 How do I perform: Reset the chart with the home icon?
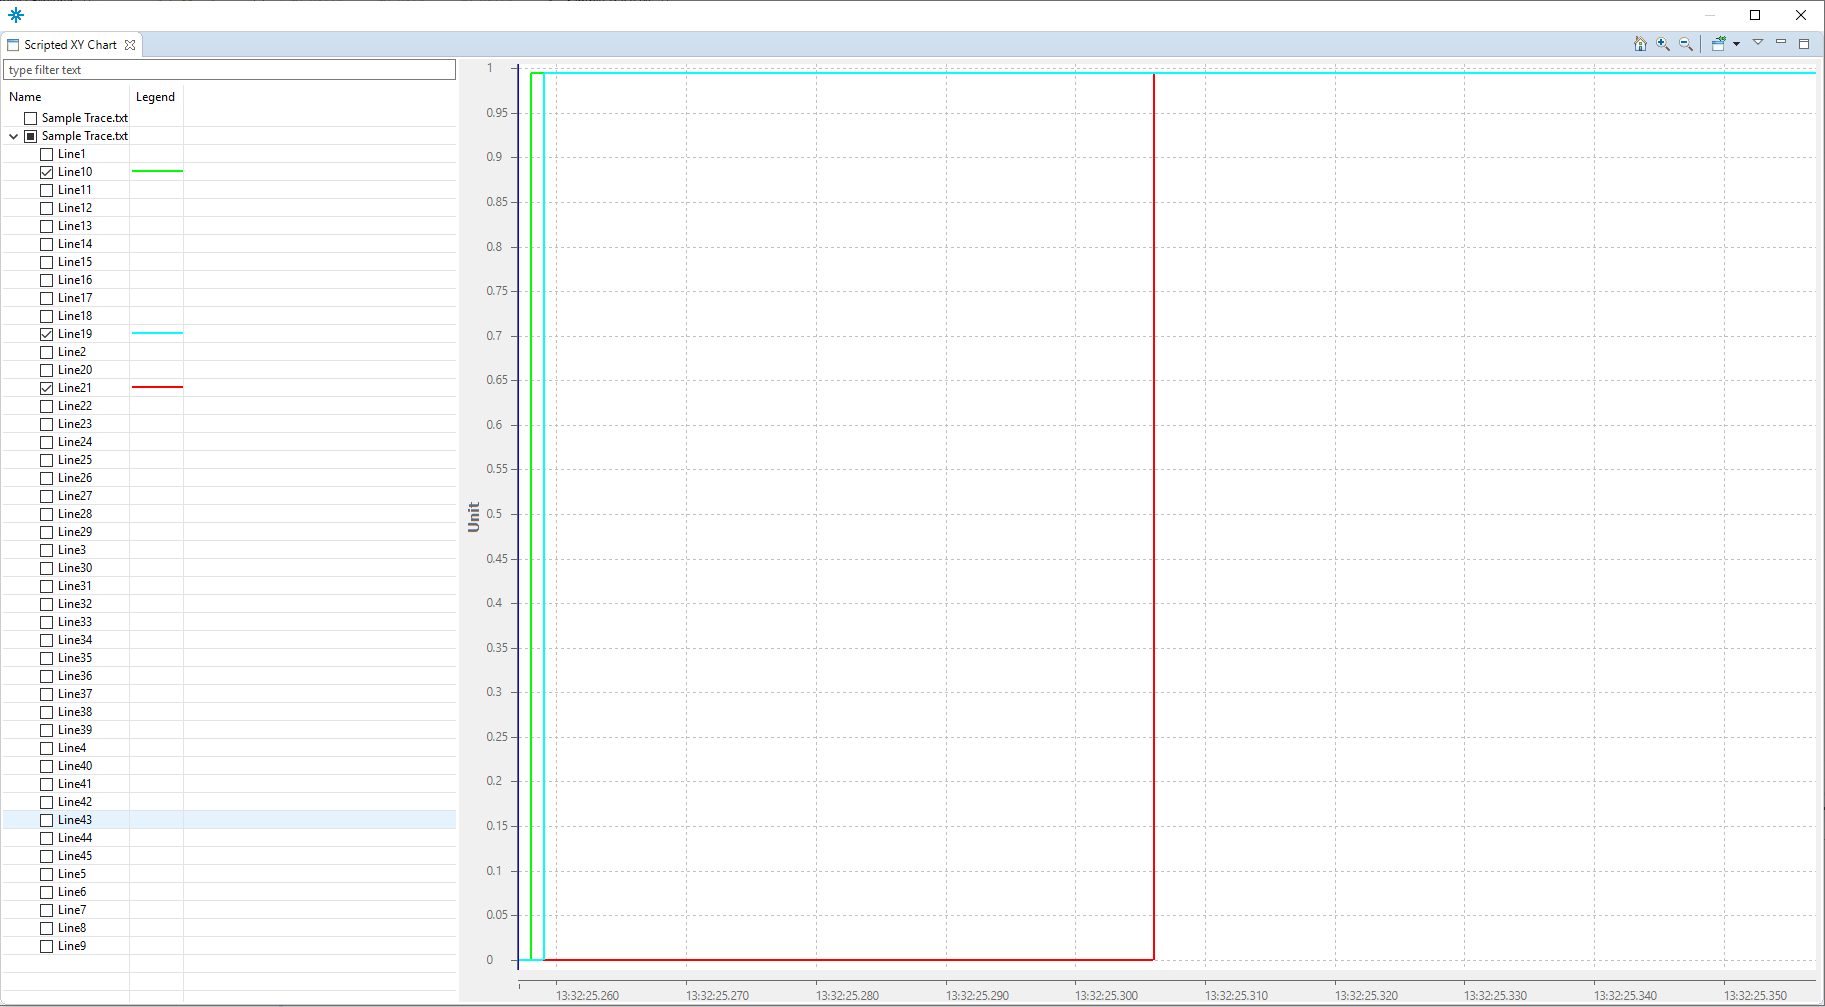click(x=1640, y=44)
